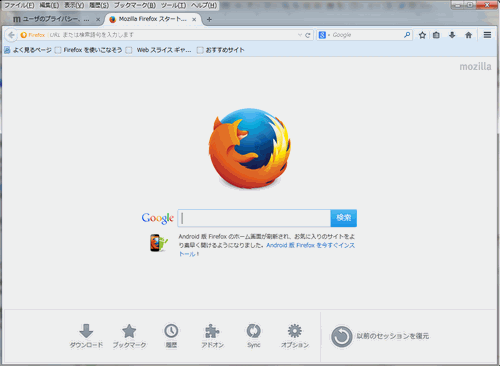This screenshot has height=366, width=500.
Task: Click the Home toolbar icon
Action: coord(468,35)
